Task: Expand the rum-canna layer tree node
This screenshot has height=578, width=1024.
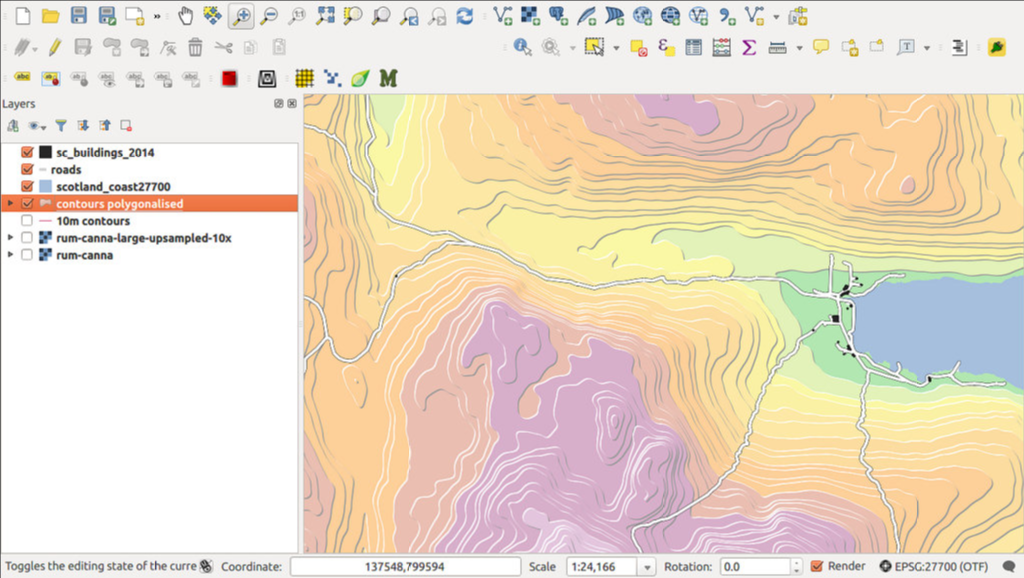Action: click(10, 255)
